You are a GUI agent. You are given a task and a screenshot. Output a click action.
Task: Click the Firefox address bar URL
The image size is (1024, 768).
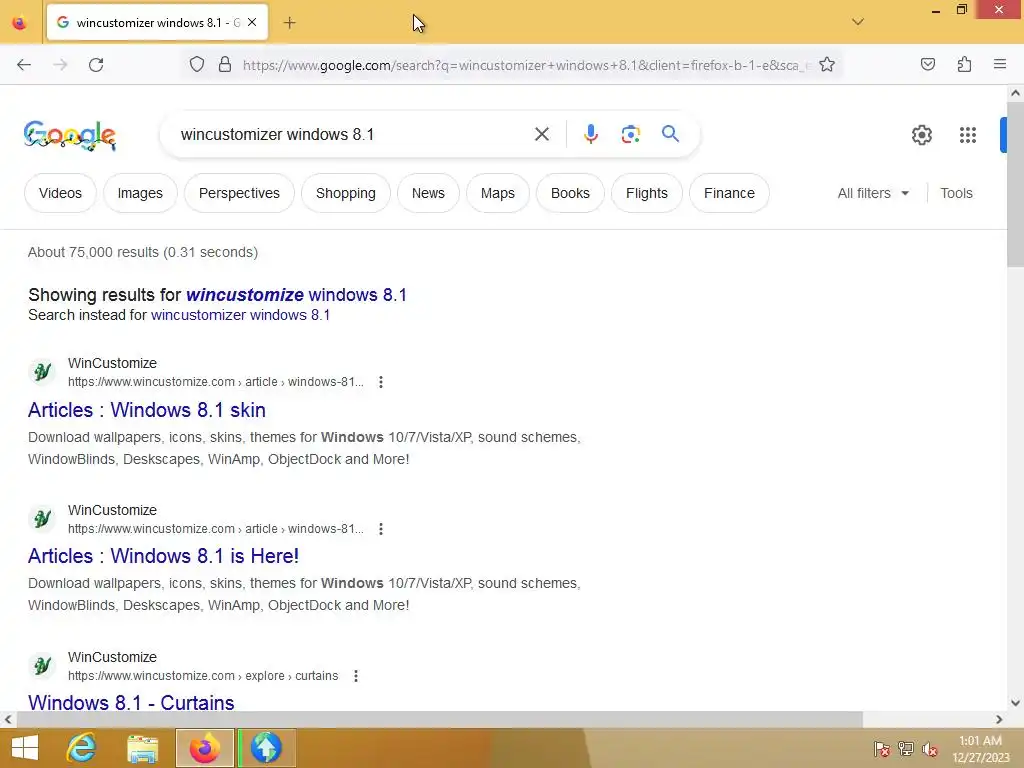[526, 65]
